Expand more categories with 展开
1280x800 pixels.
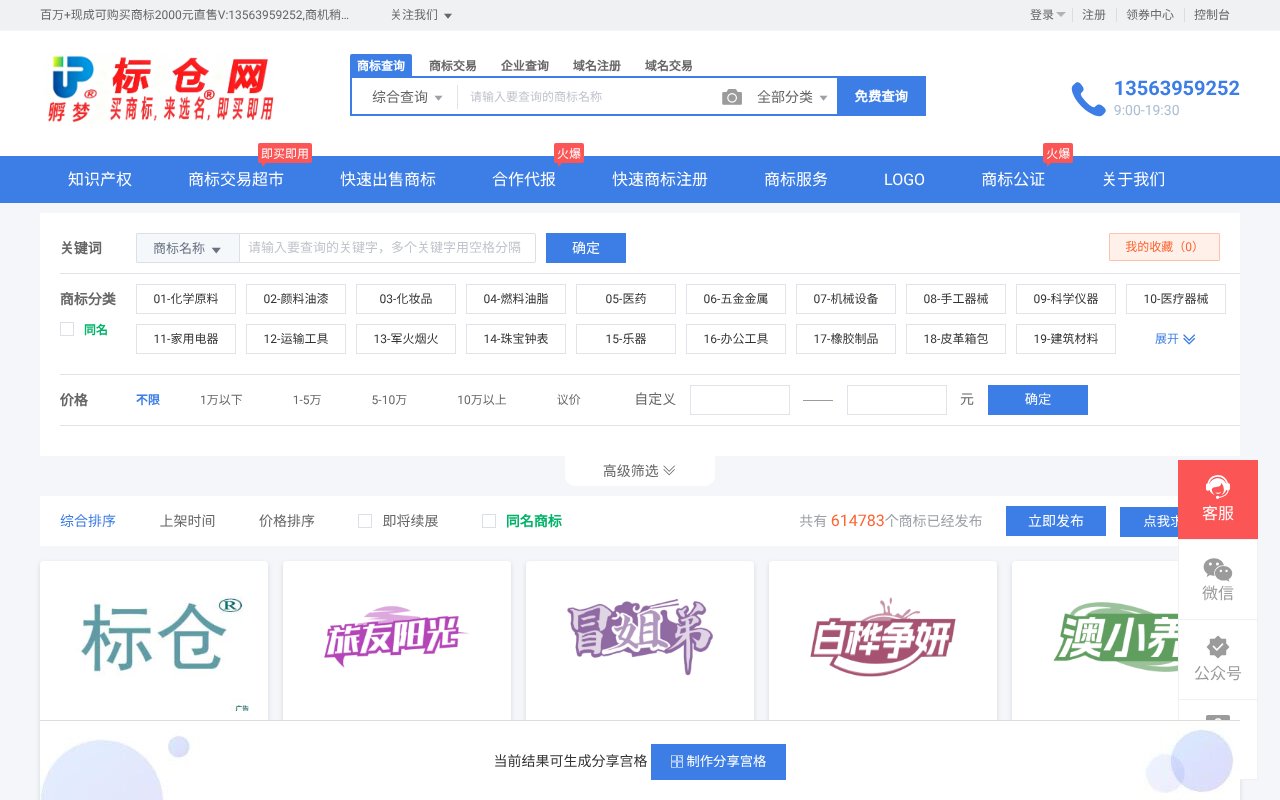pyautogui.click(x=1173, y=339)
